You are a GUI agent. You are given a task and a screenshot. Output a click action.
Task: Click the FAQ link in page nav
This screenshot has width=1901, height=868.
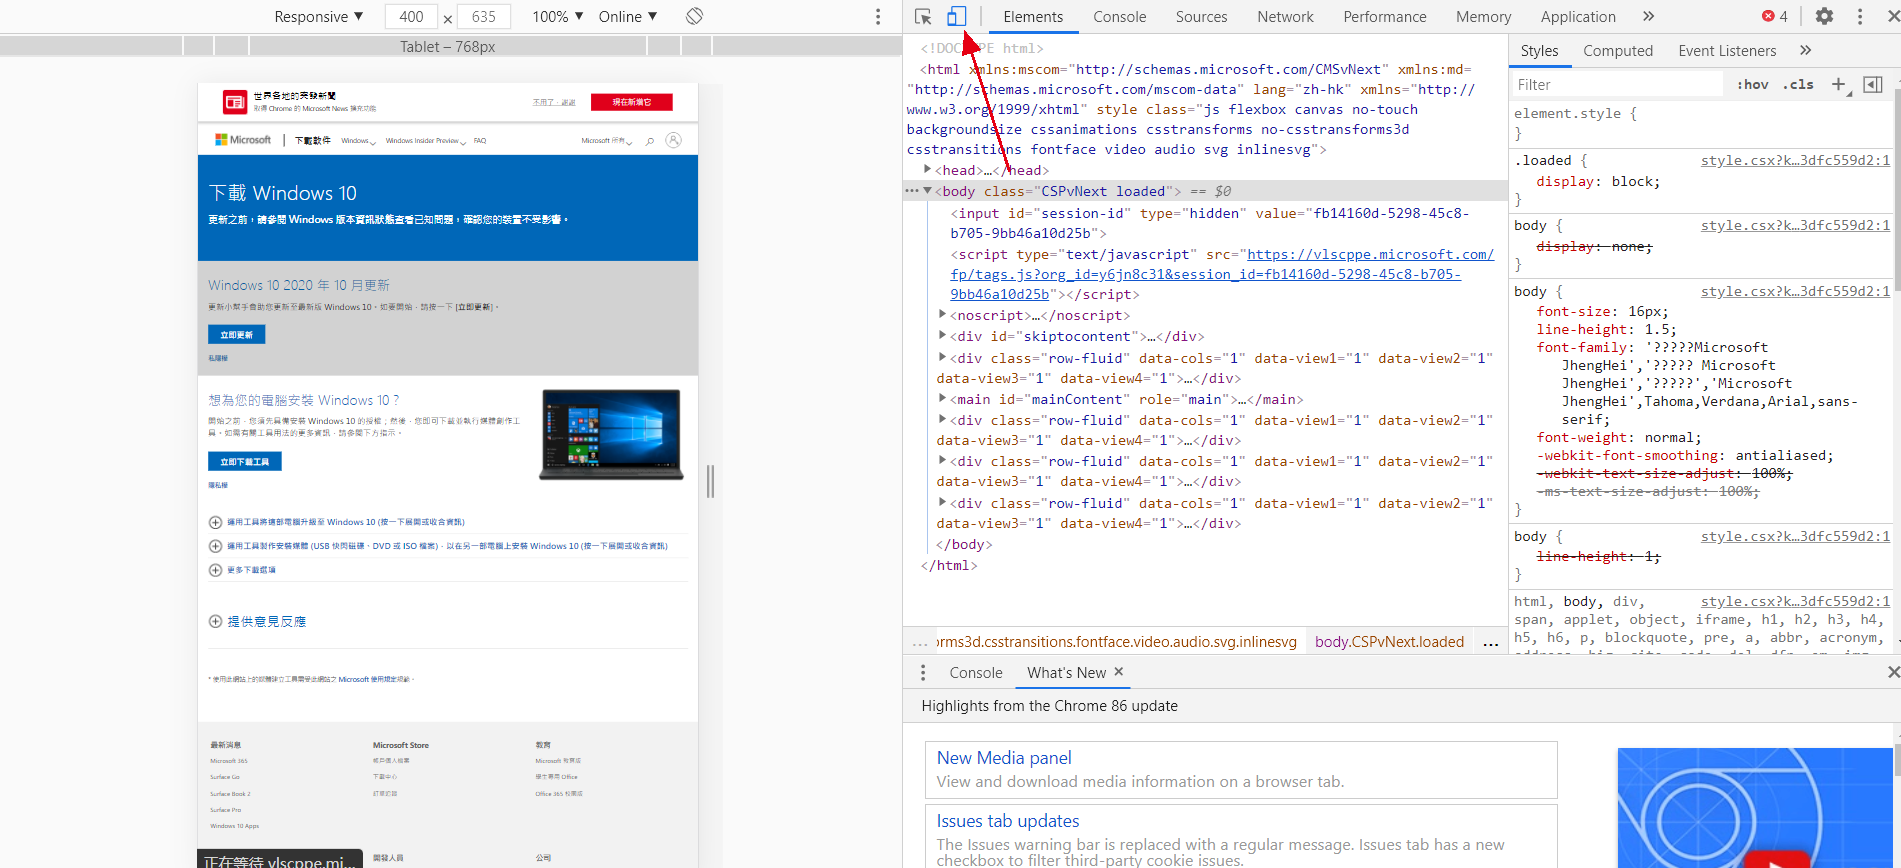(480, 141)
